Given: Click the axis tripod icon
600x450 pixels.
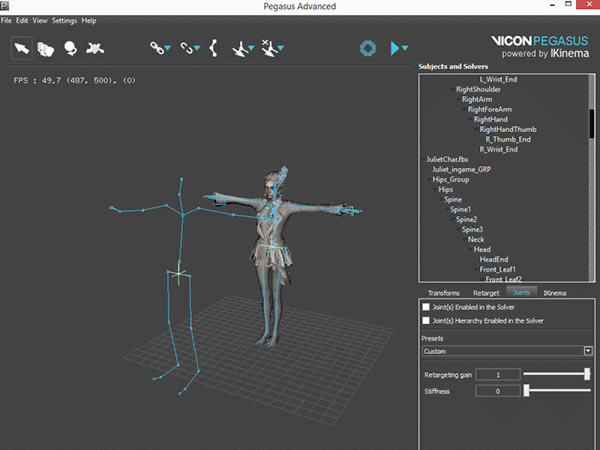Looking at the screenshot, I should [x=240, y=49].
